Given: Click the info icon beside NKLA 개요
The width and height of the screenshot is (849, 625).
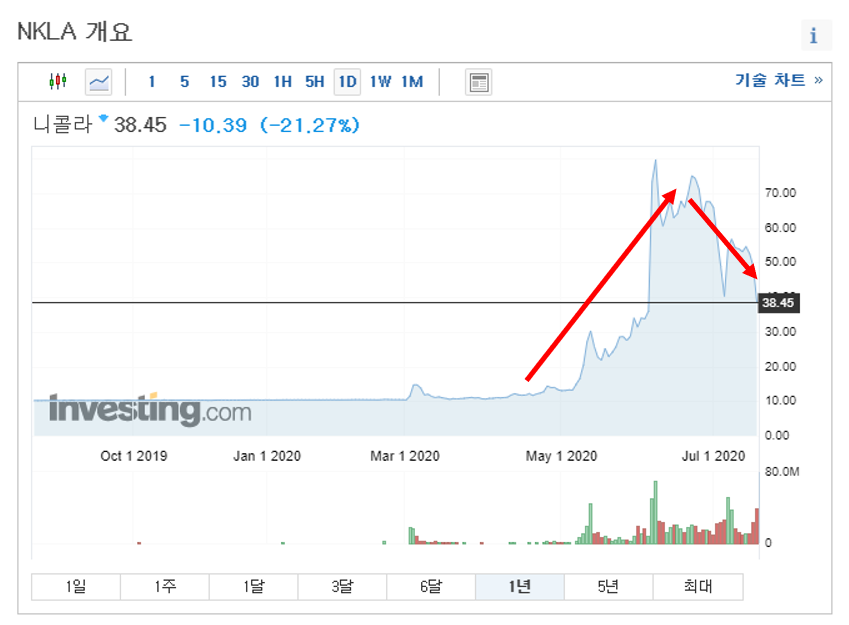Looking at the screenshot, I should pyautogui.click(x=815, y=36).
